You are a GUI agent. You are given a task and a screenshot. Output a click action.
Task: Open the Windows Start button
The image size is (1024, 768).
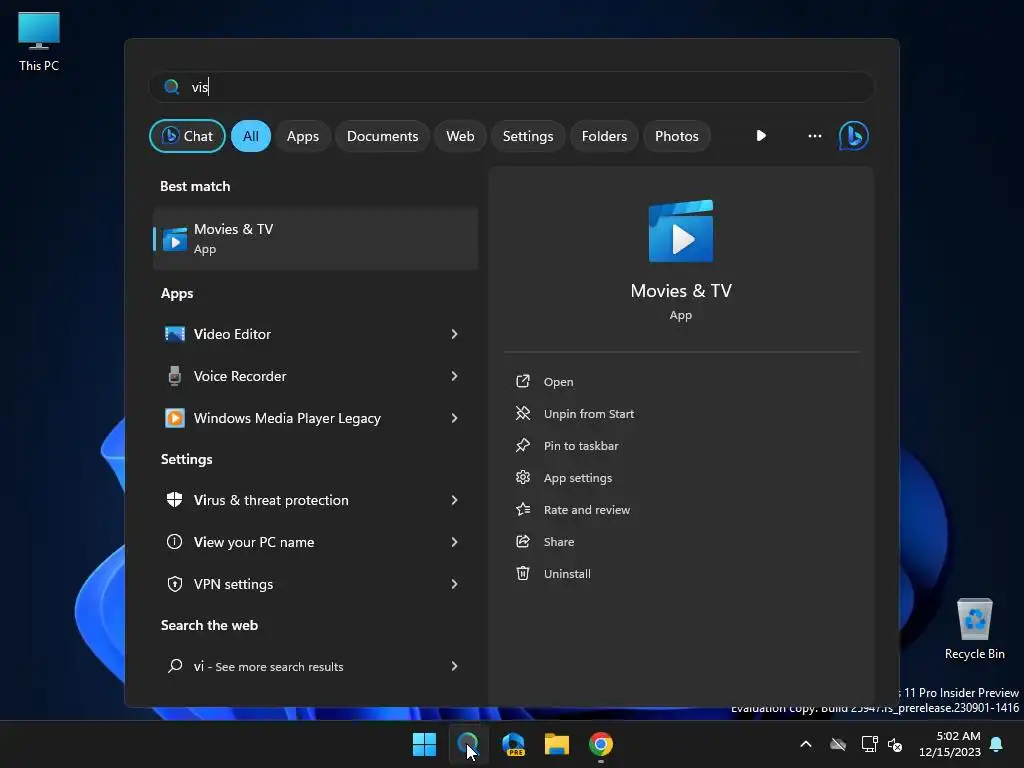click(x=424, y=744)
